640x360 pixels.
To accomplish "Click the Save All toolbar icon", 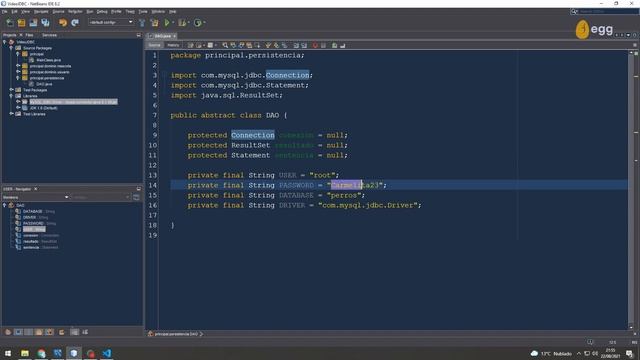I will pos(45,23).
